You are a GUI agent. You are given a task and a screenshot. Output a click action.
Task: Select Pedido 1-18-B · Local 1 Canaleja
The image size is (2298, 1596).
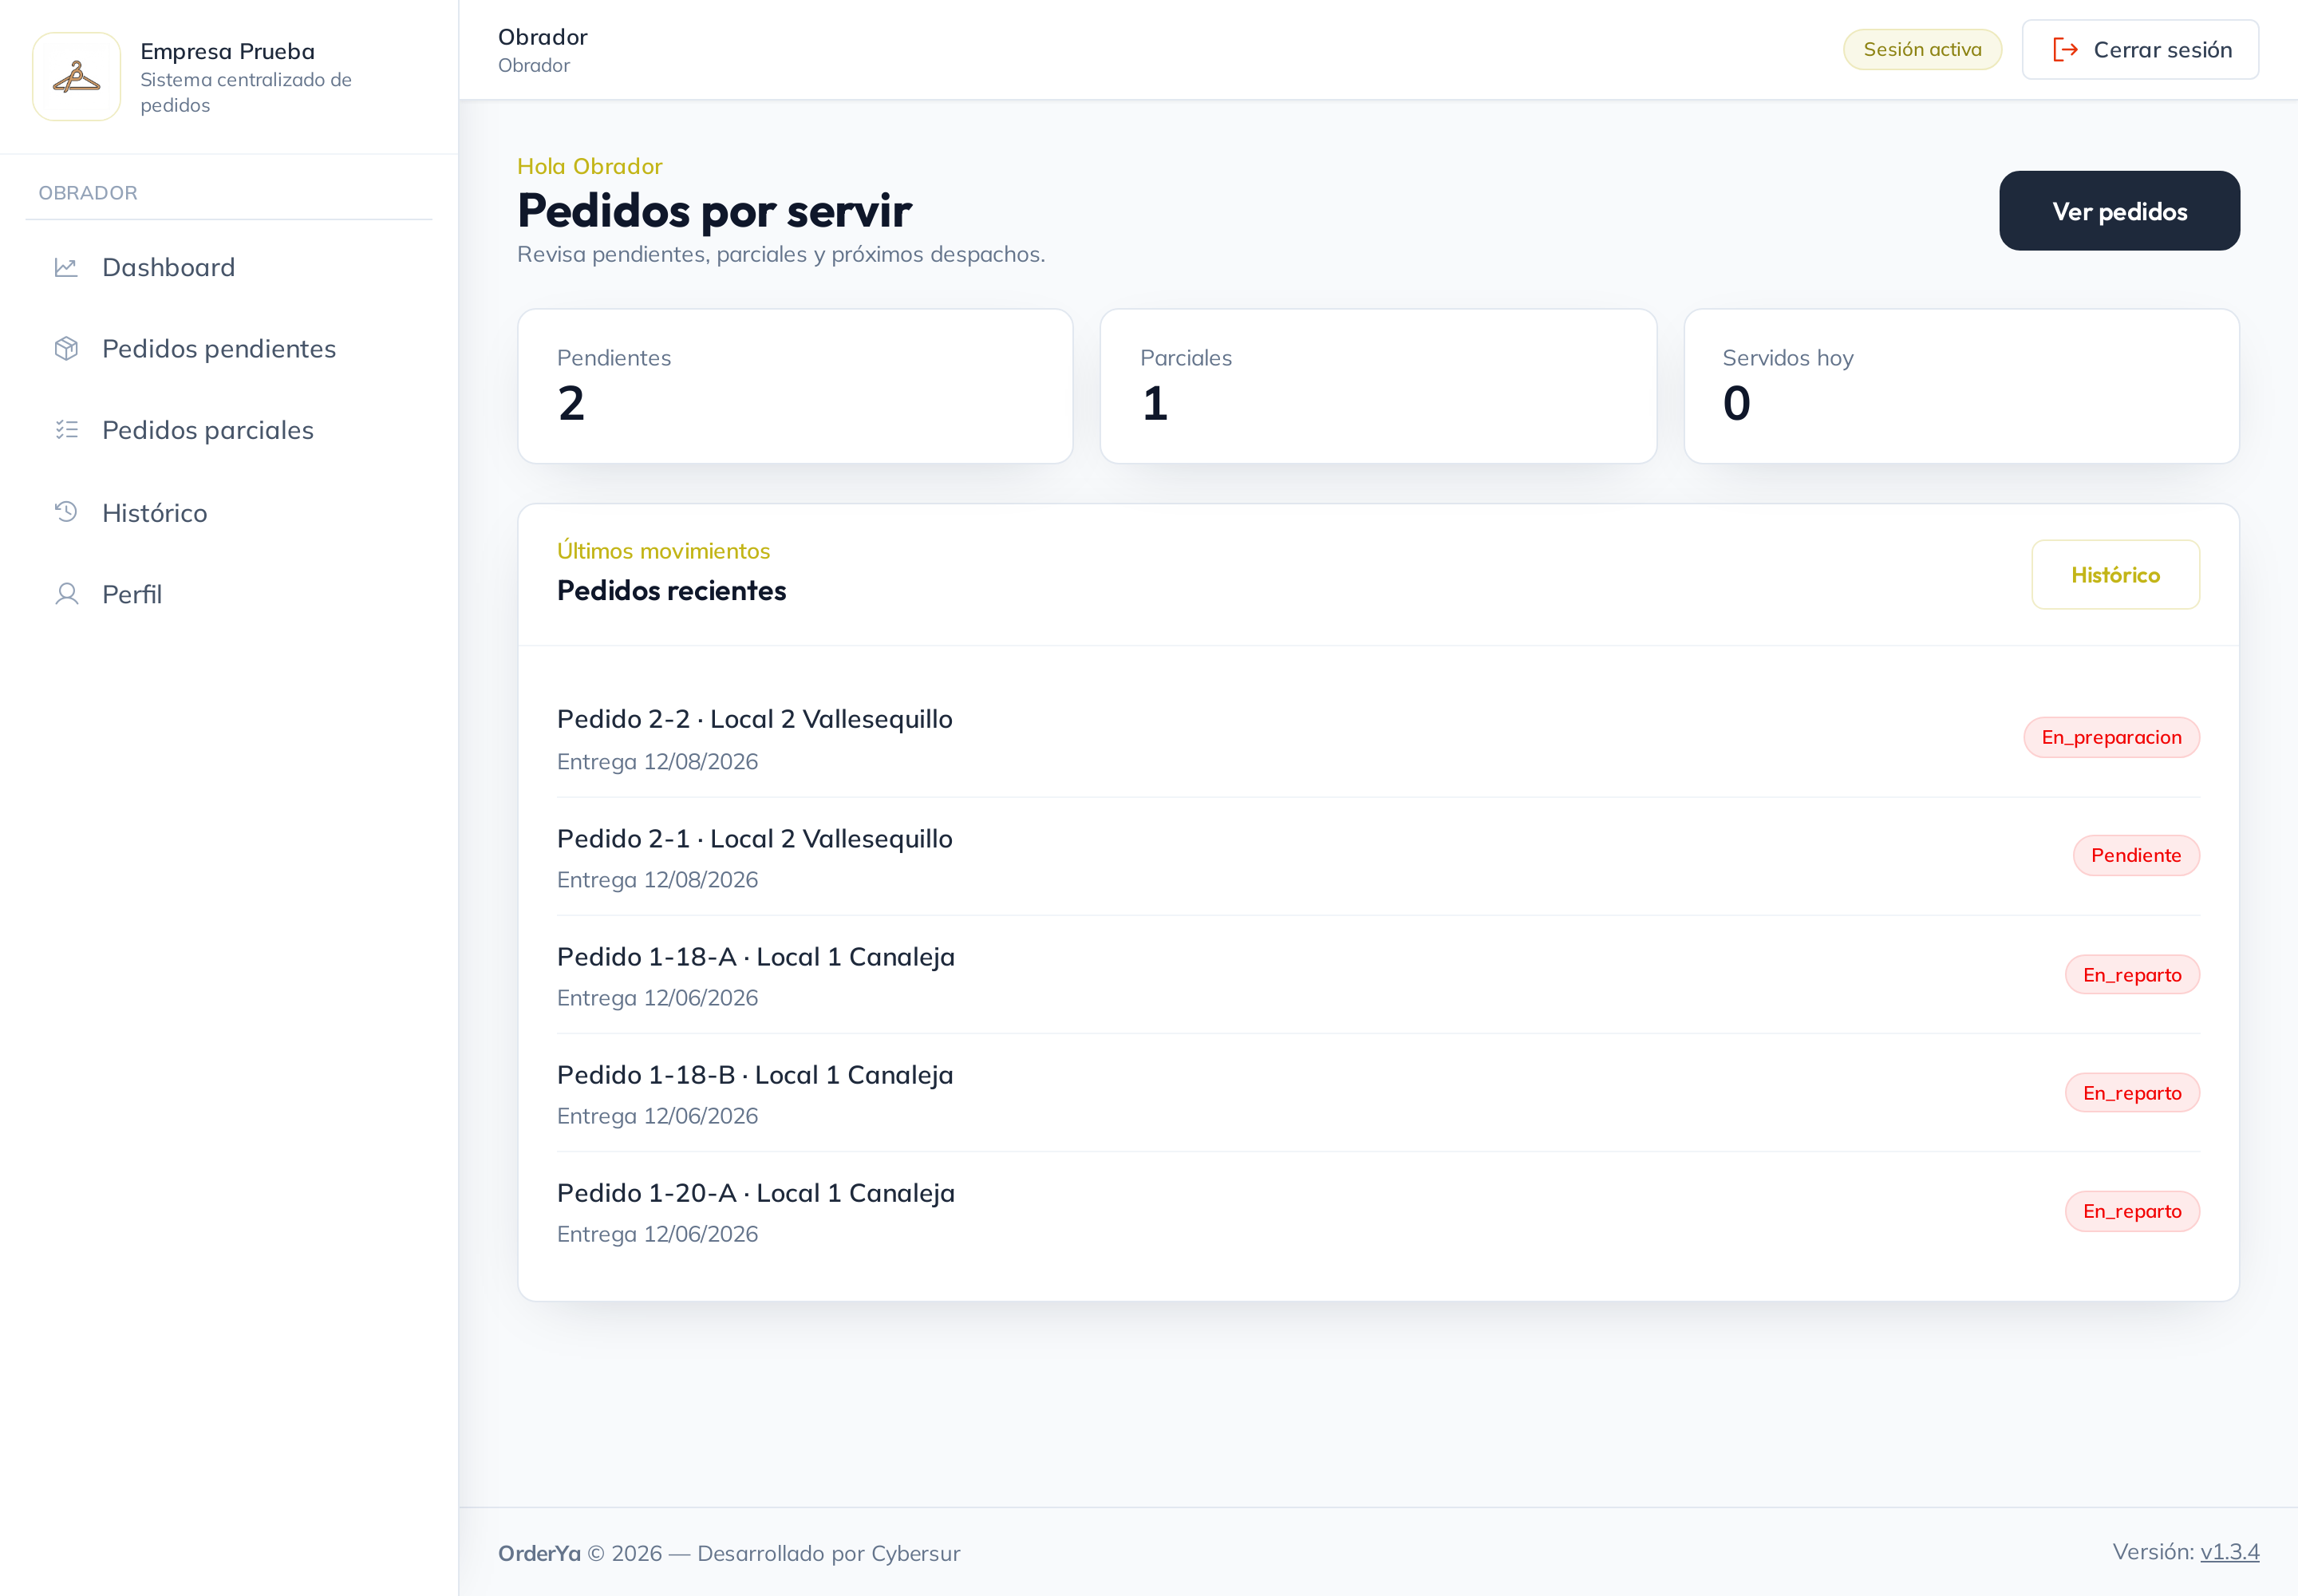[x=754, y=1075]
